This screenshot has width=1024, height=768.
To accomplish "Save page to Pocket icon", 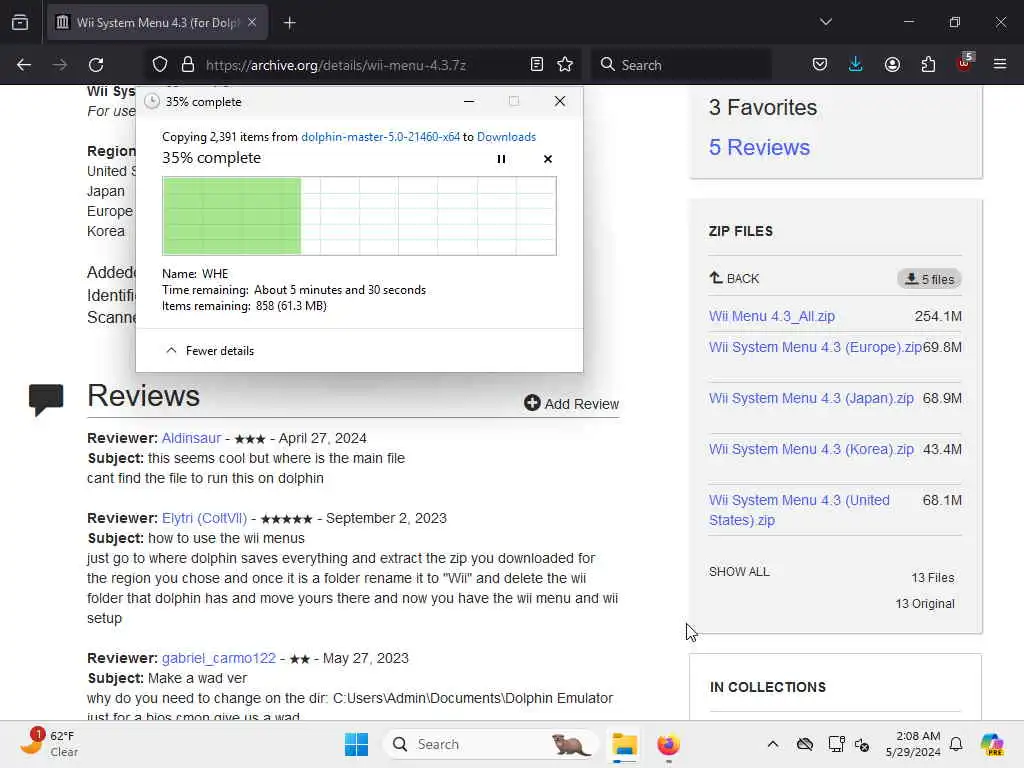I will point(820,65).
